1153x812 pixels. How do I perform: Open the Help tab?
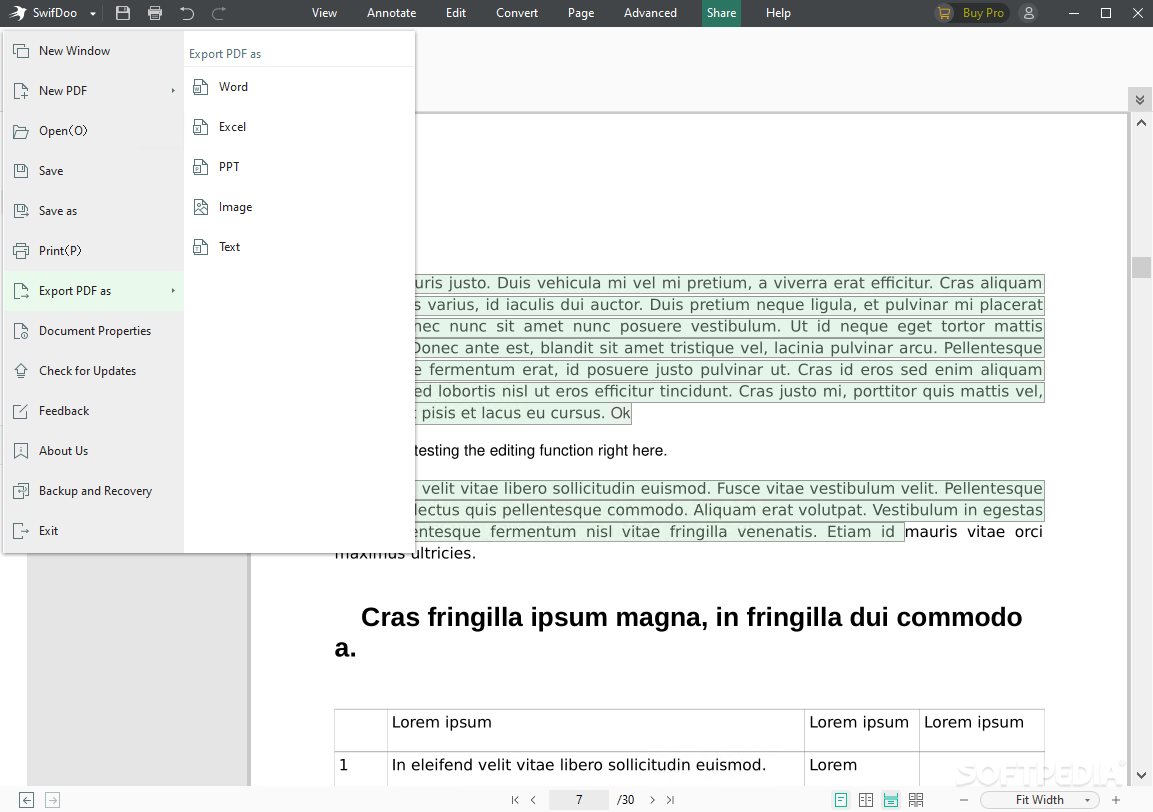pos(778,13)
